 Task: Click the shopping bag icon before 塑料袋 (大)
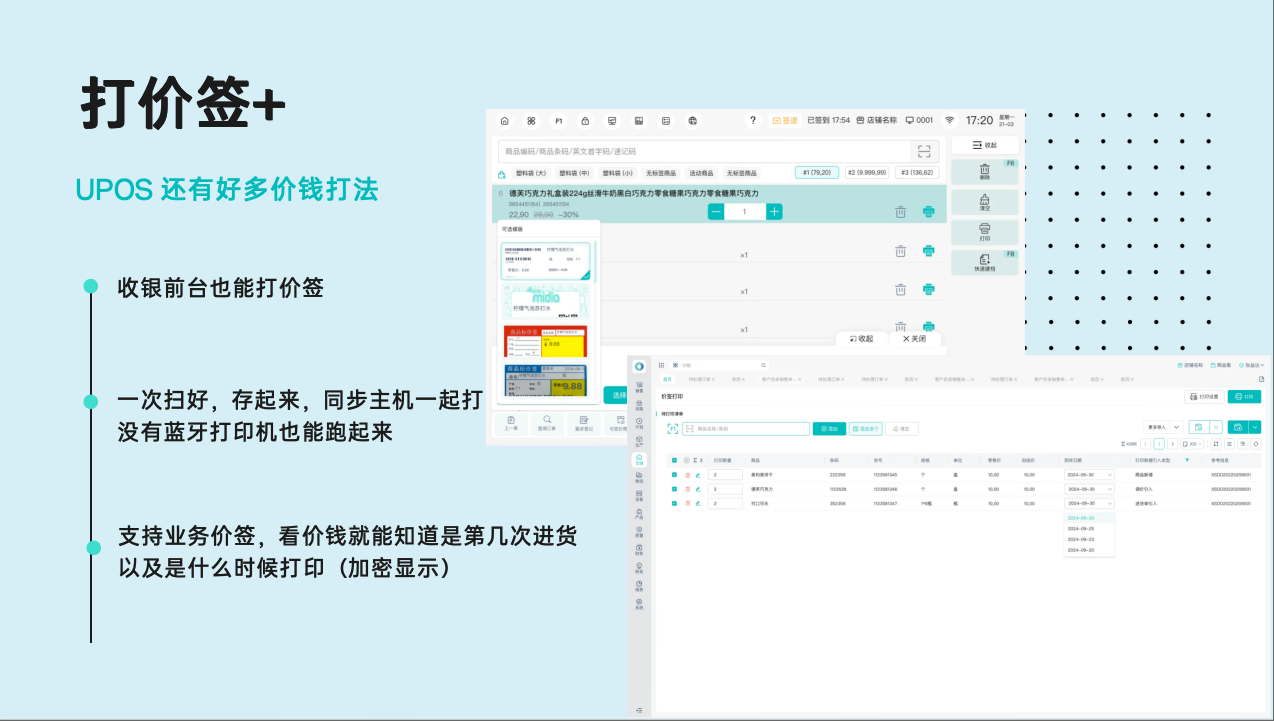coord(502,174)
